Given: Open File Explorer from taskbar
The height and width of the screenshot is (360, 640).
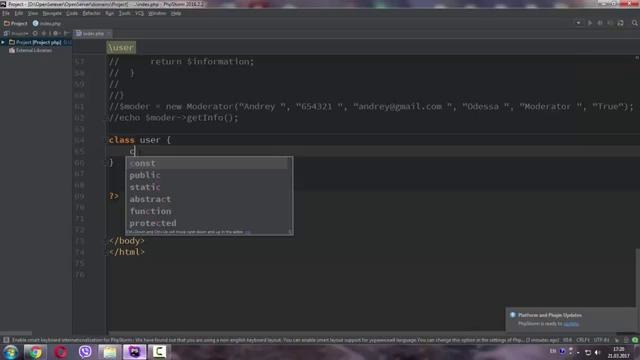Looking at the screenshot, I should click(109, 352).
